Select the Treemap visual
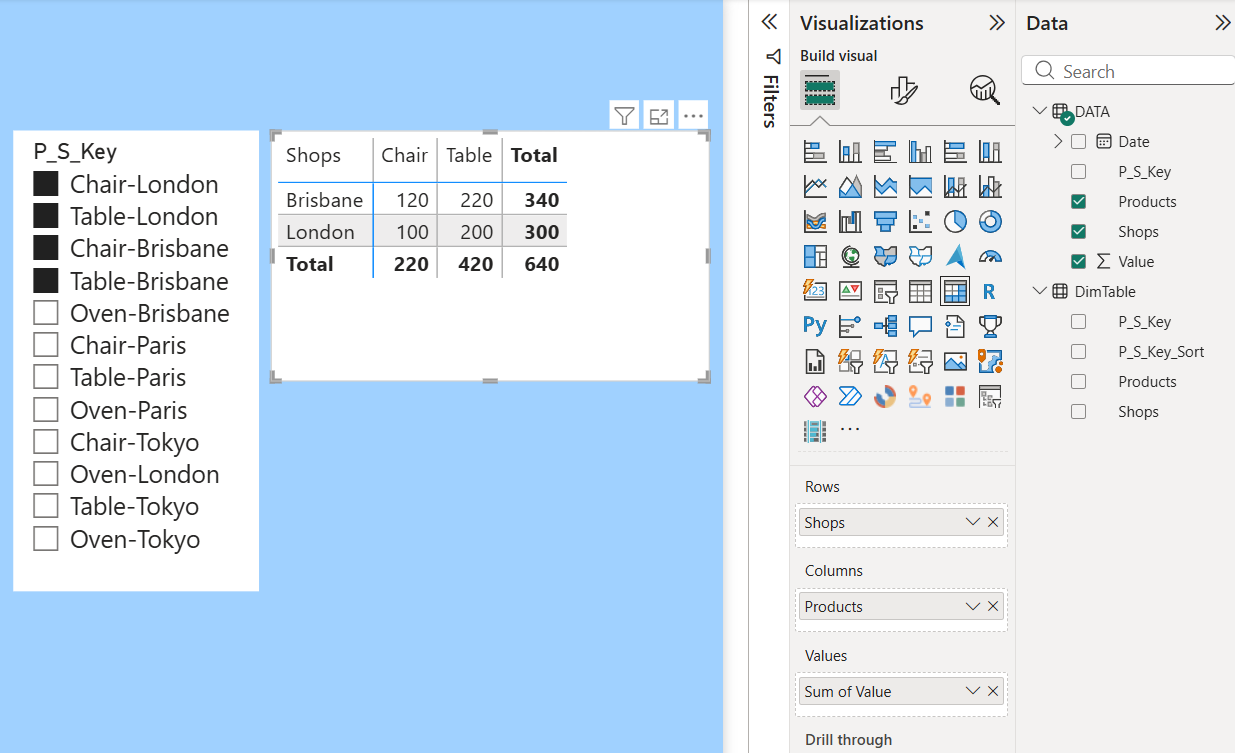This screenshot has height=753, width=1235. [815, 257]
